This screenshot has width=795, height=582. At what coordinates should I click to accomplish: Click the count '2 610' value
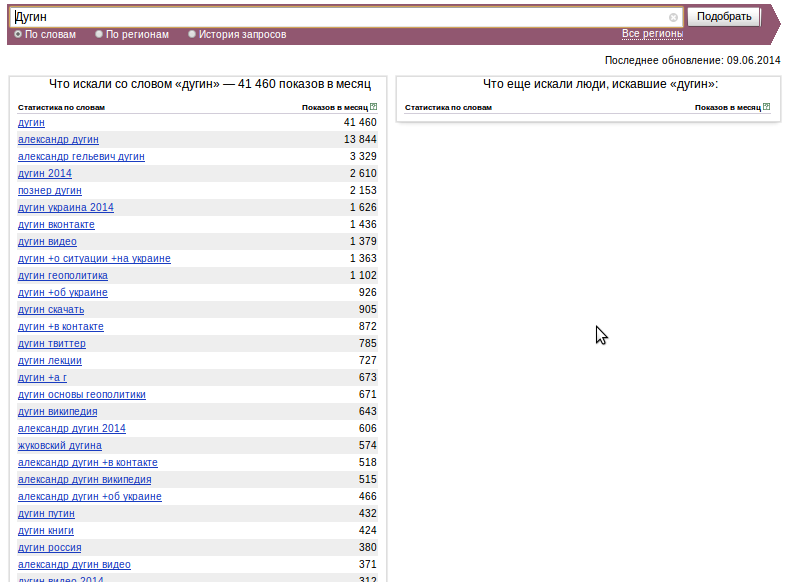pyautogui.click(x=363, y=173)
